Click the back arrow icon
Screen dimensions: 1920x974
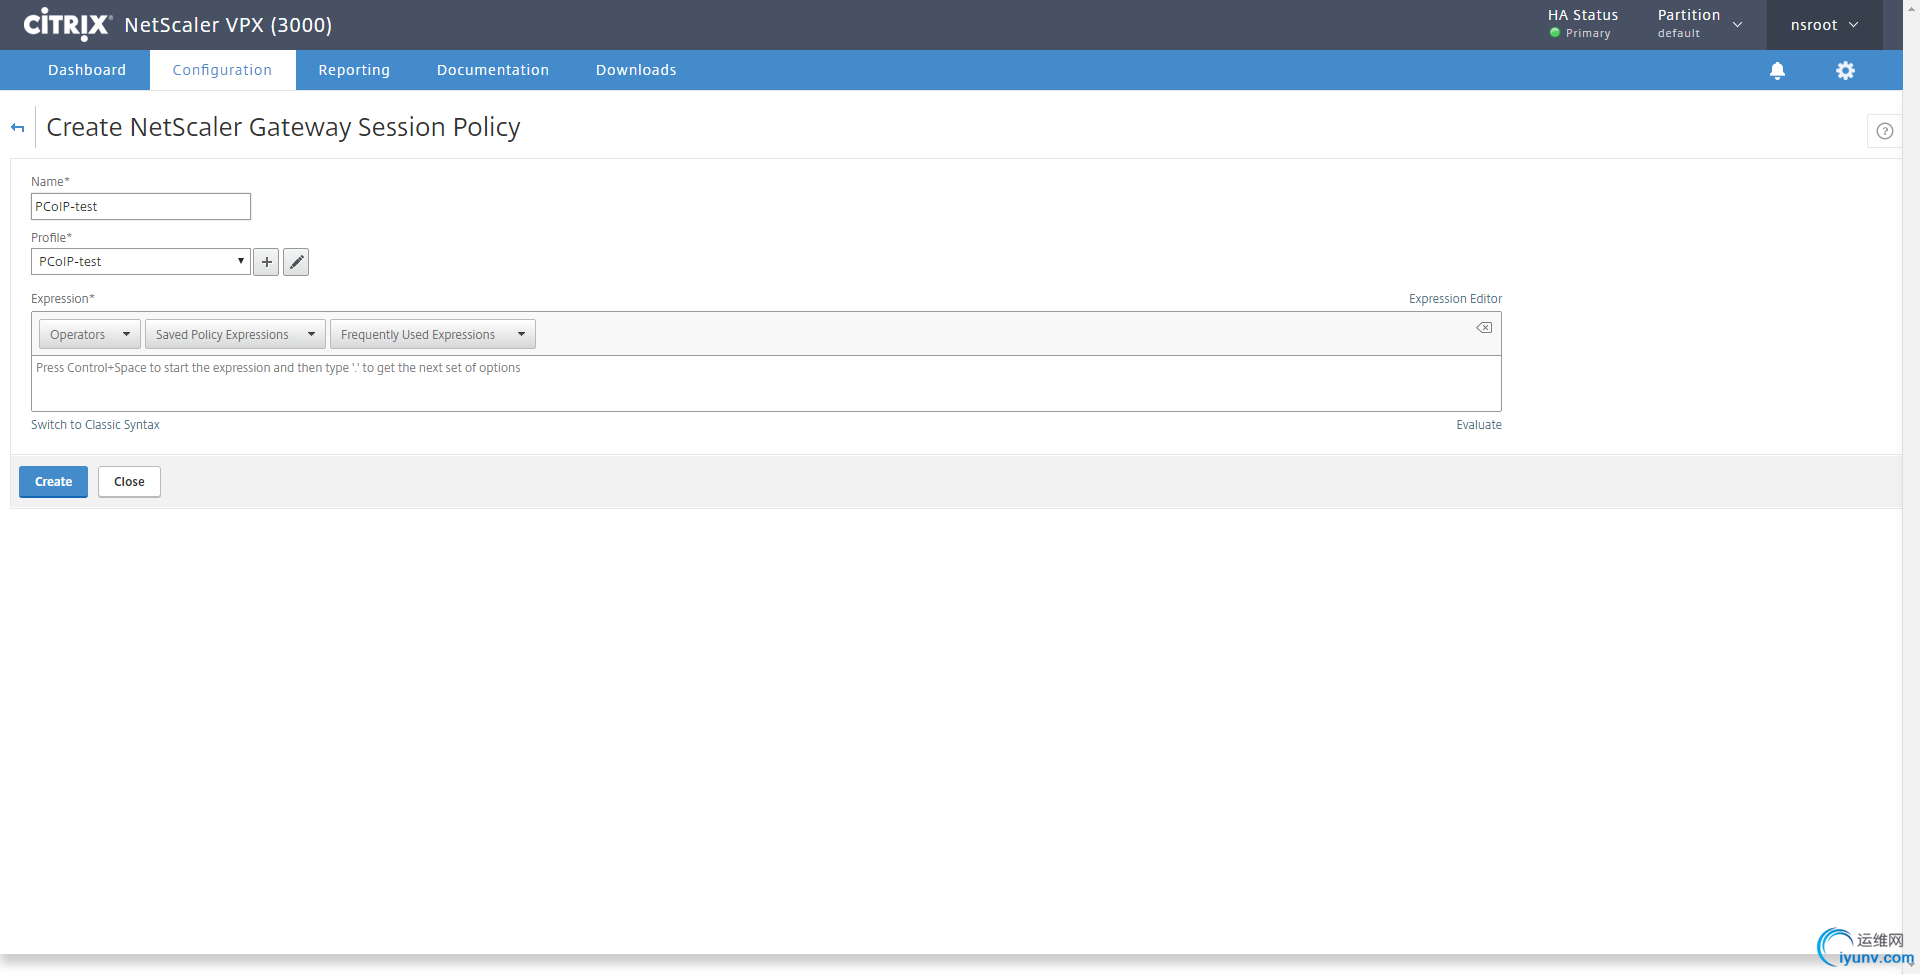(x=18, y=128)
